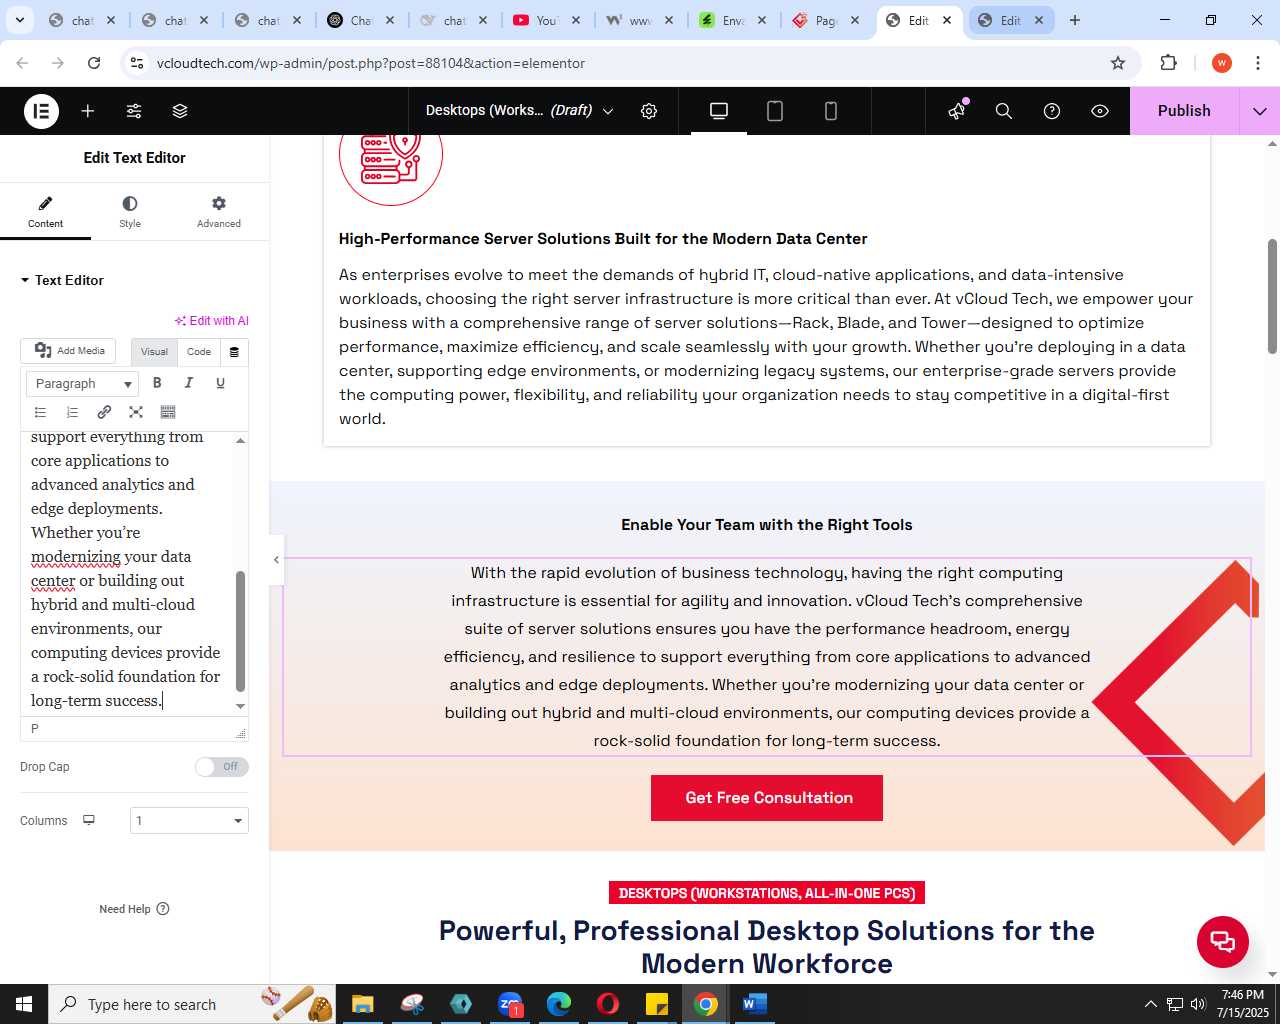Screen dimensions: 1280x1024
Task: Open the Chrome profile avatar
Action: coord(1221,63)
